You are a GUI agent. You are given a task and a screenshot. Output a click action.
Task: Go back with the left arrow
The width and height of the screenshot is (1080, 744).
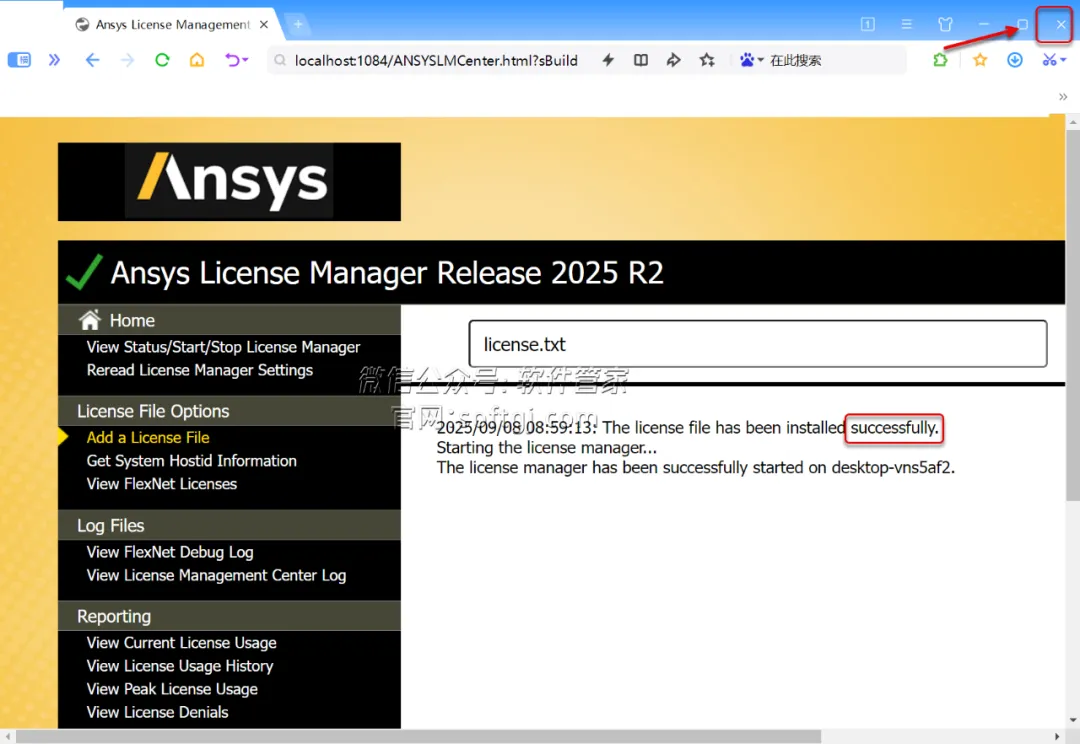(92, 60)
